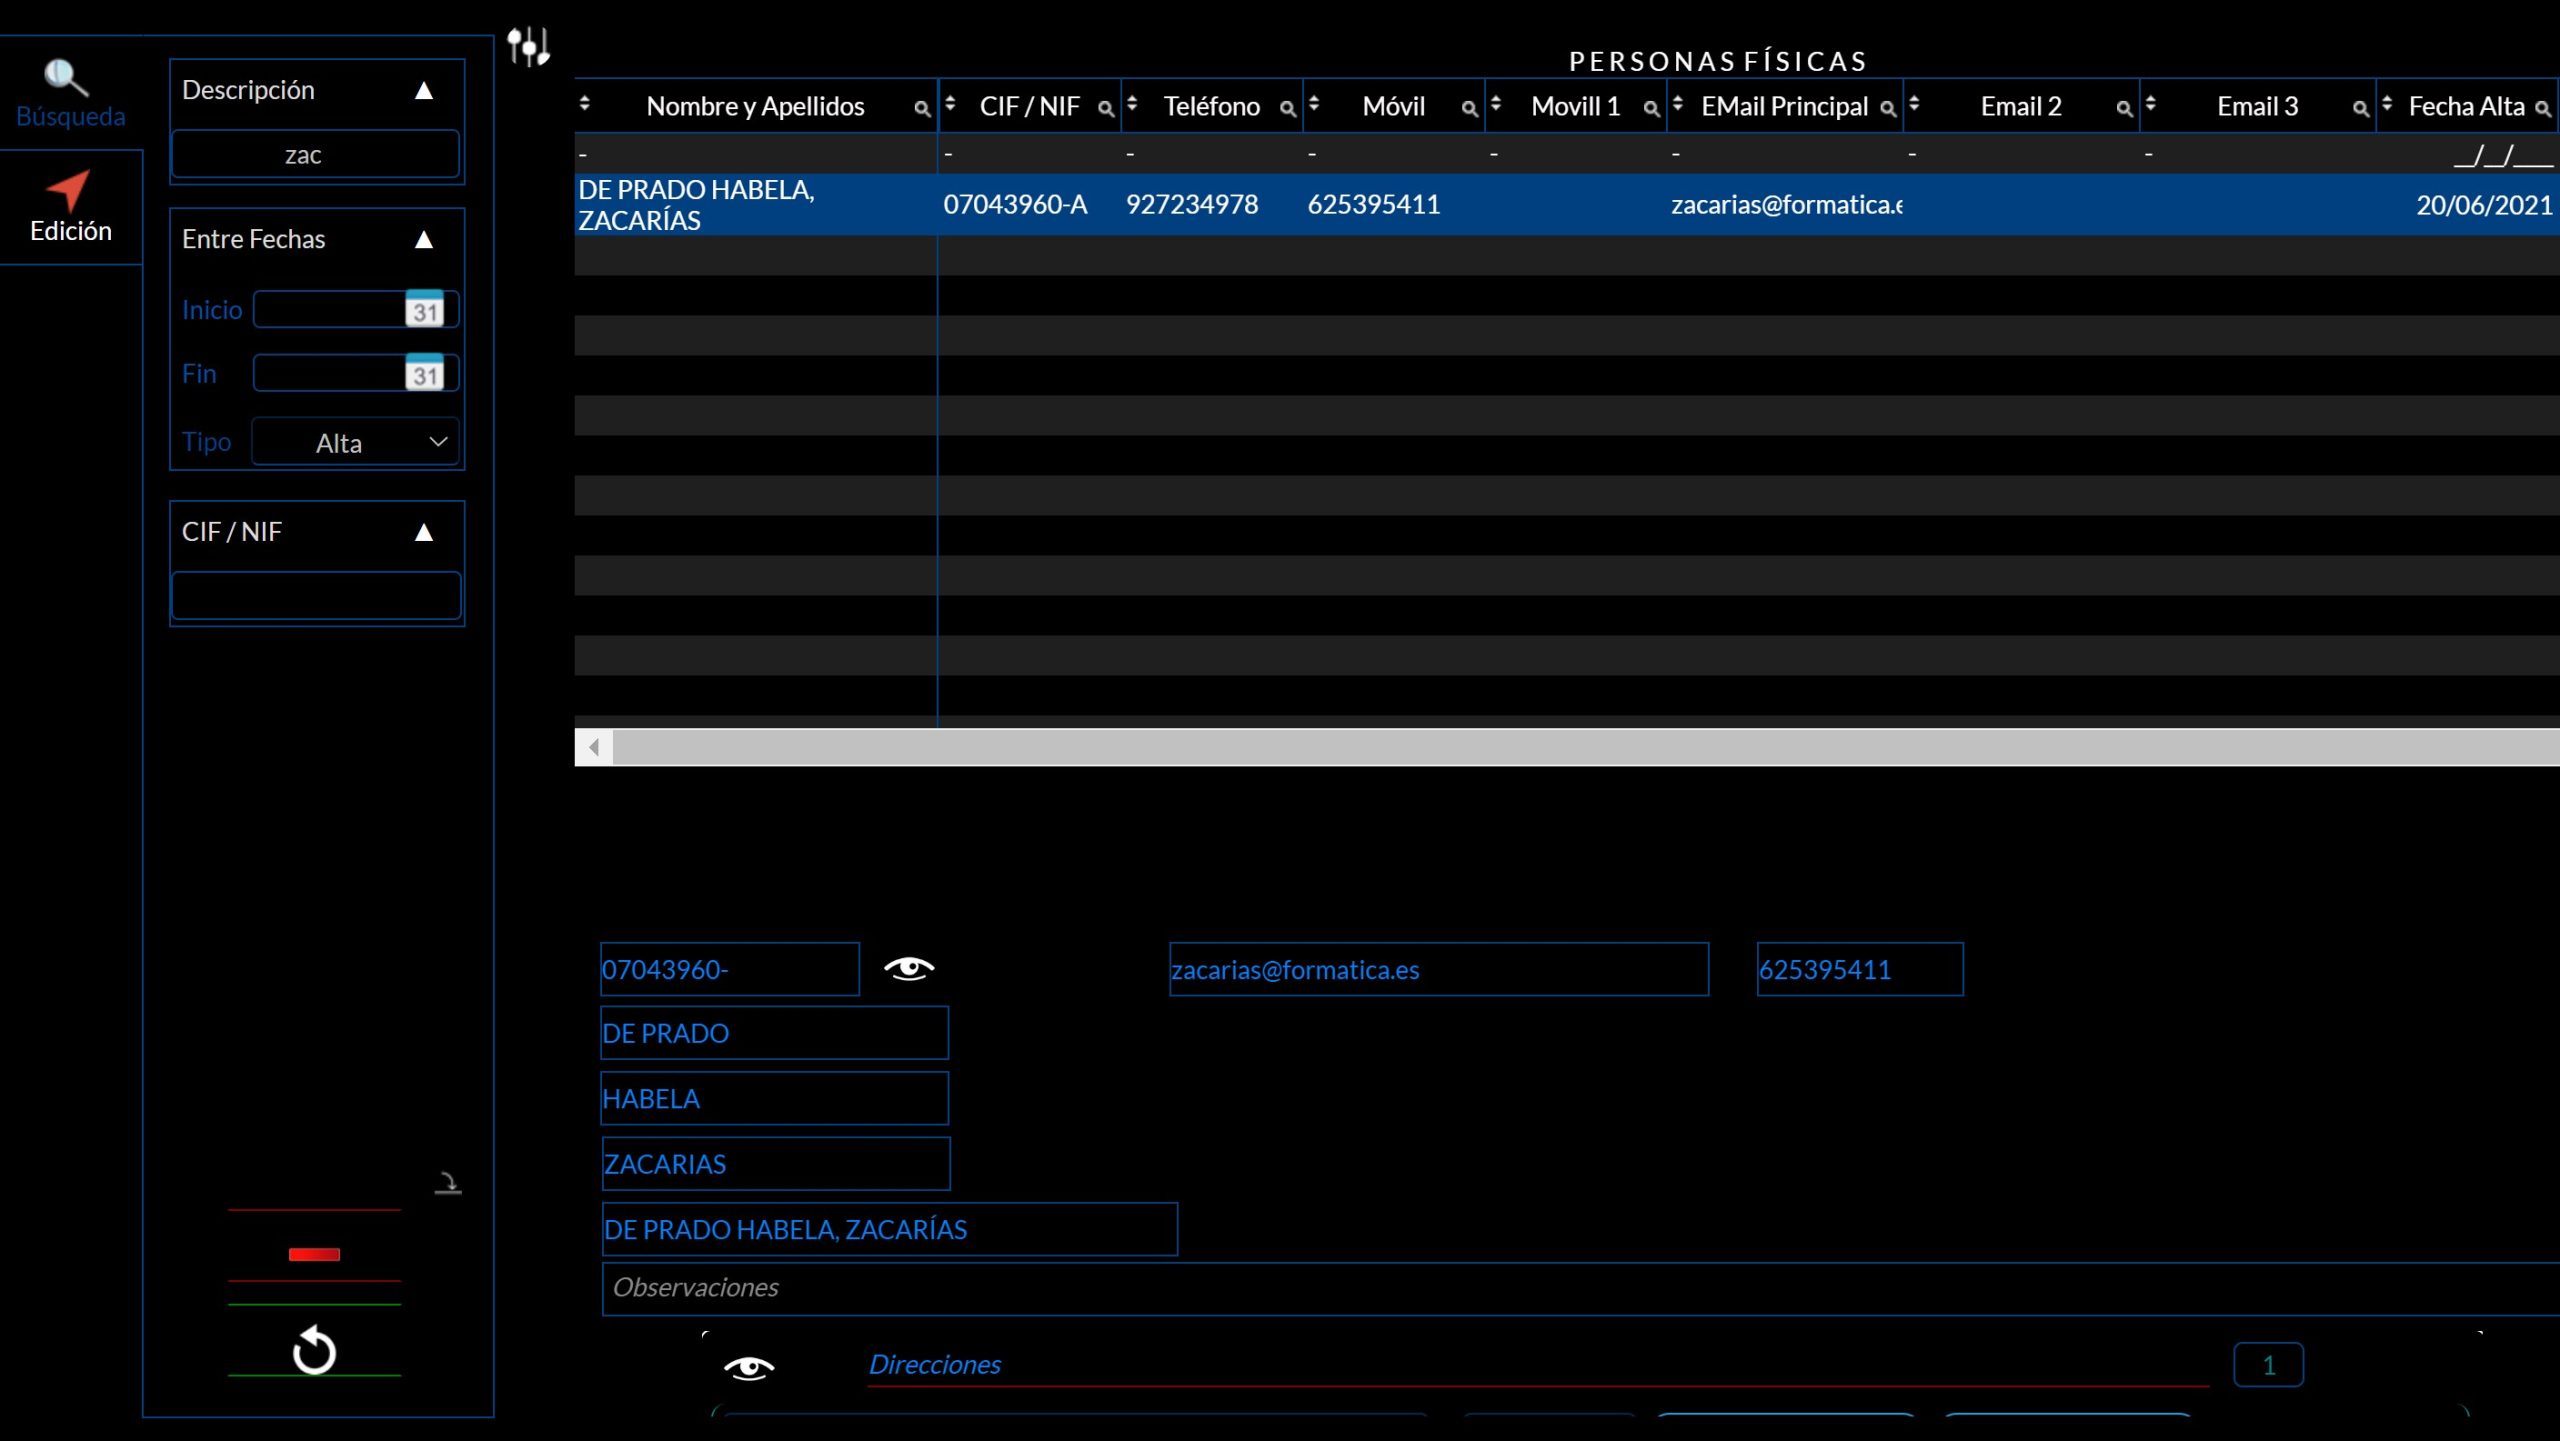
Task: Click the ZACARIAS first name field
Action: pos(776,1164)
